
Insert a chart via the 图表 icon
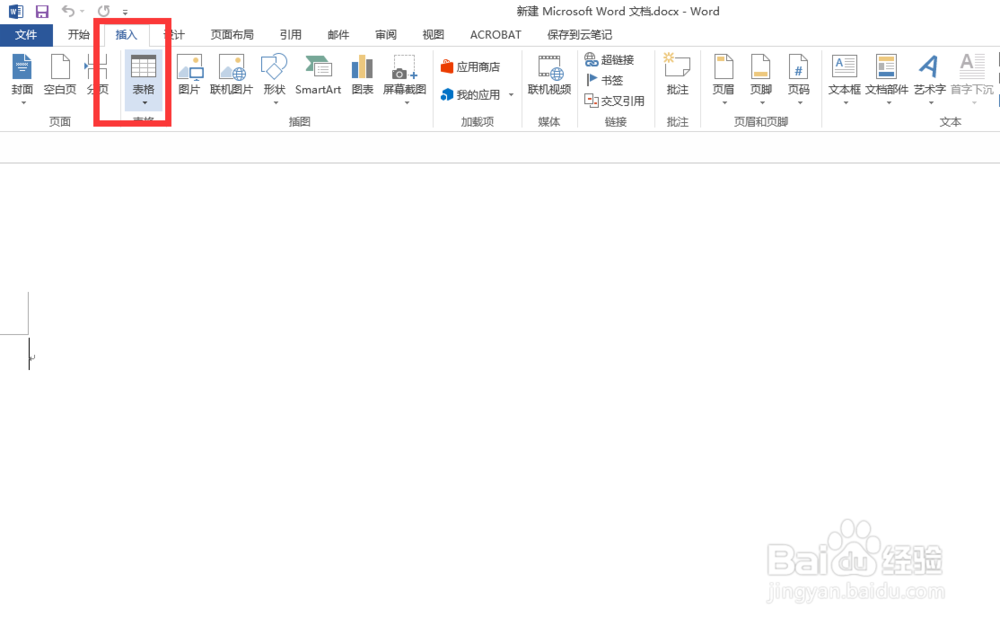coord(361,75)
